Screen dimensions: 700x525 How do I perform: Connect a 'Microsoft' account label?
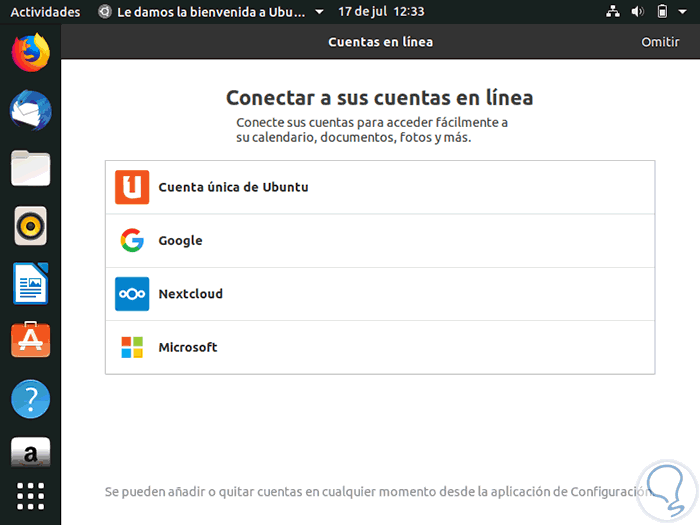click(x=188, y=347)
